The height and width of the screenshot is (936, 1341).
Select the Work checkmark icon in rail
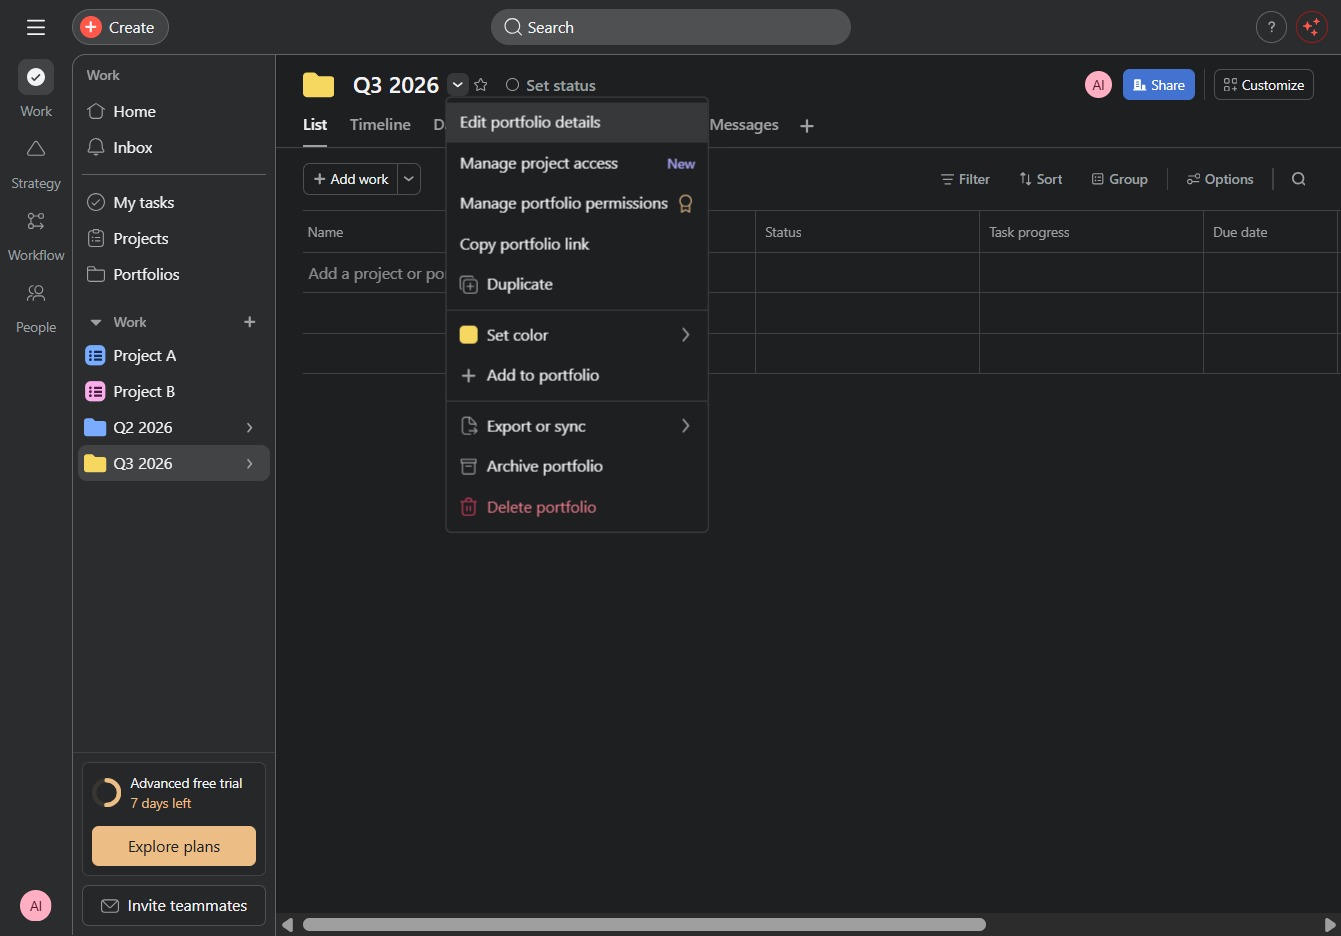pyautogui.click(x=36, y=77)
